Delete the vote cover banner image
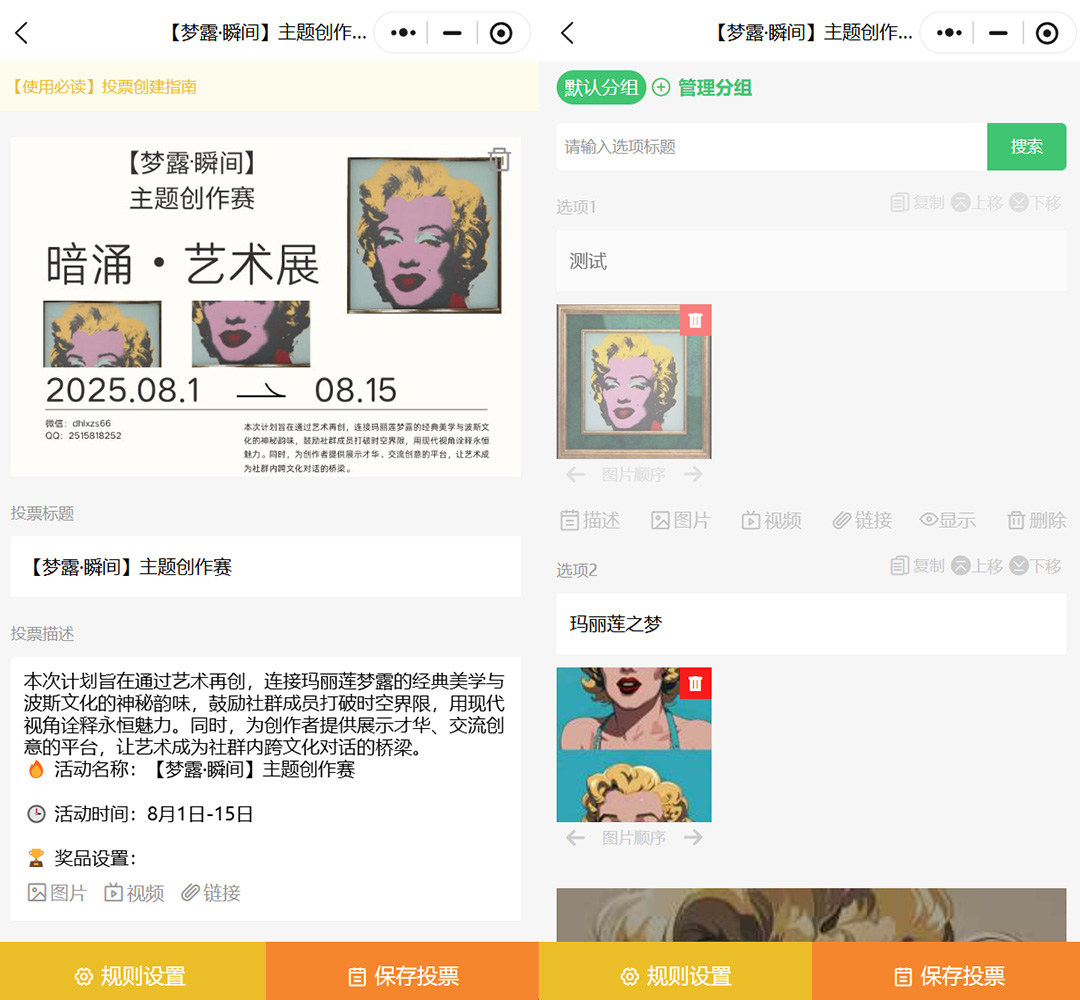 (x=500, y=159)
